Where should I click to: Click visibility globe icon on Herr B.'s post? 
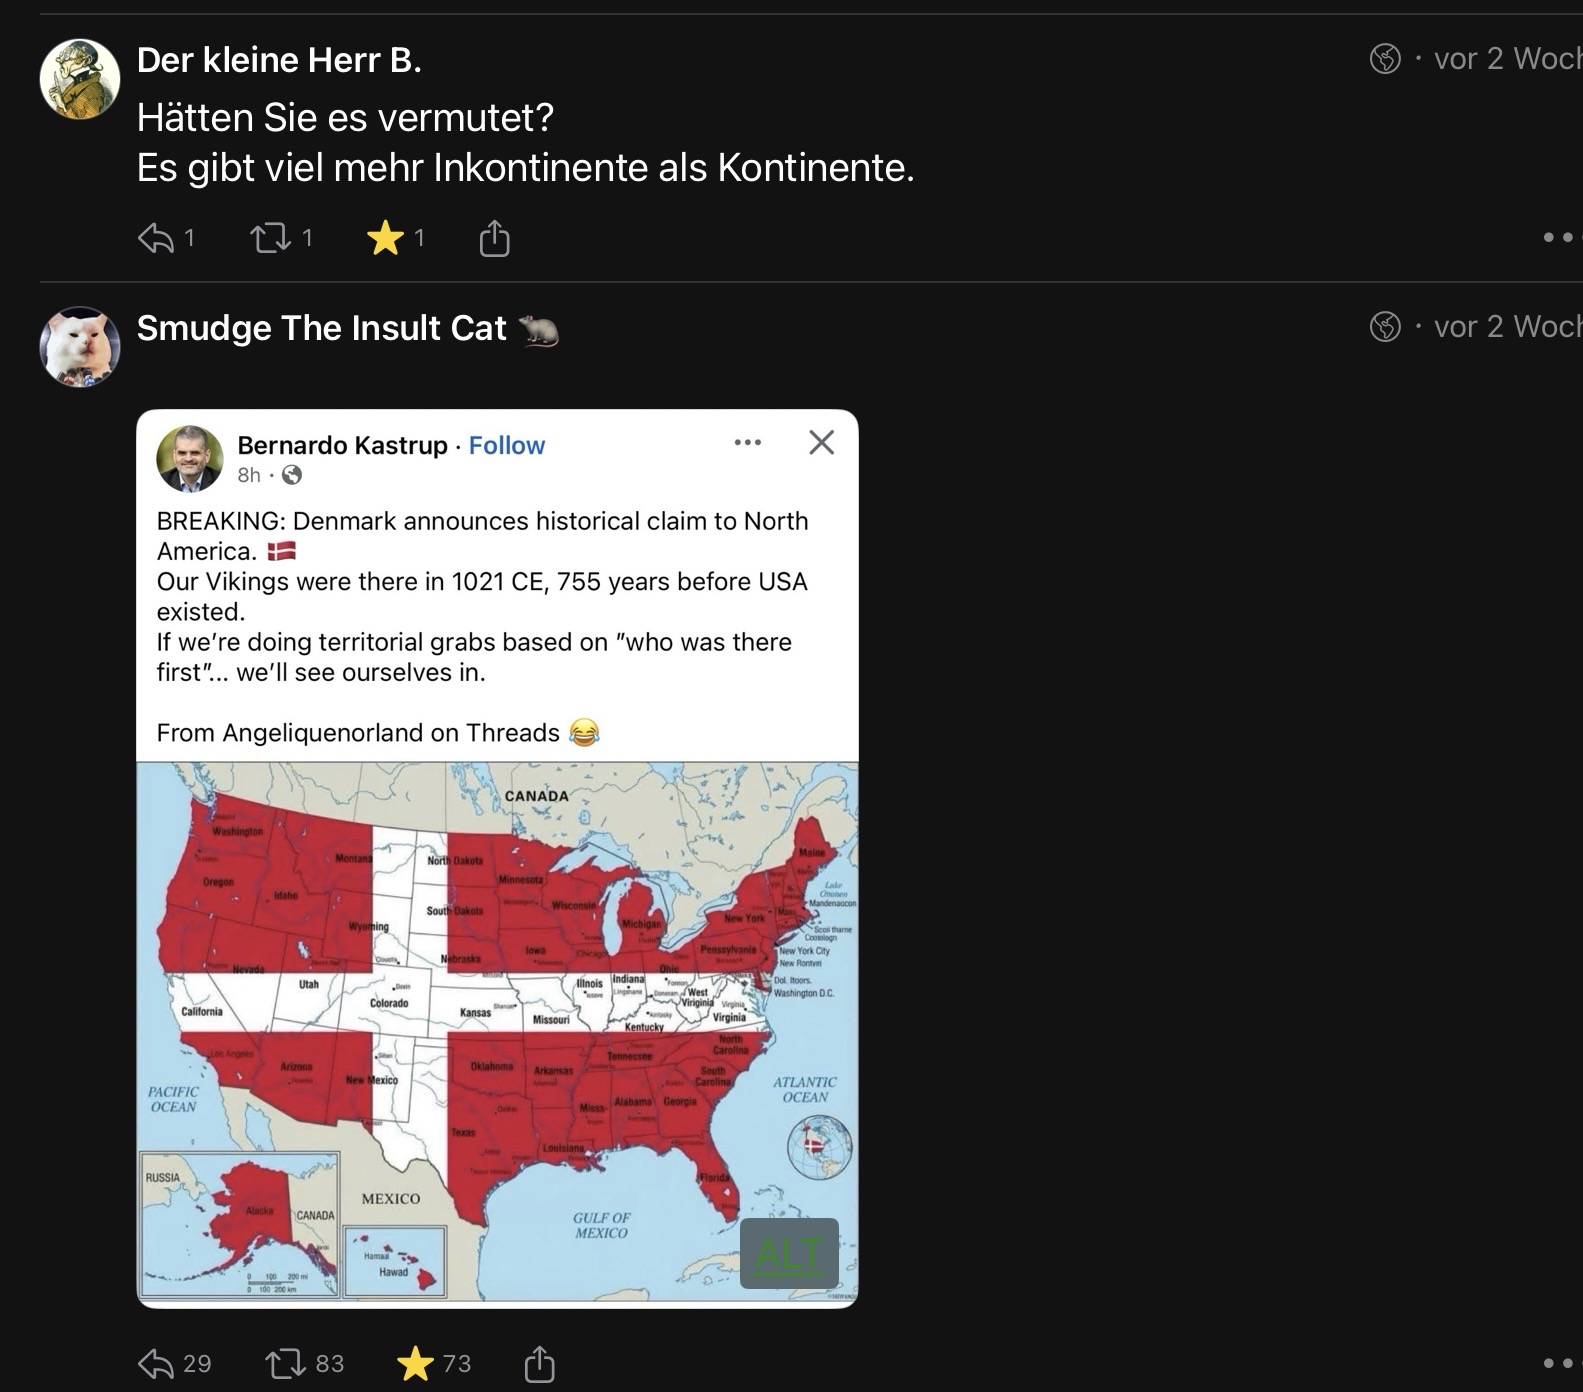1385,59
